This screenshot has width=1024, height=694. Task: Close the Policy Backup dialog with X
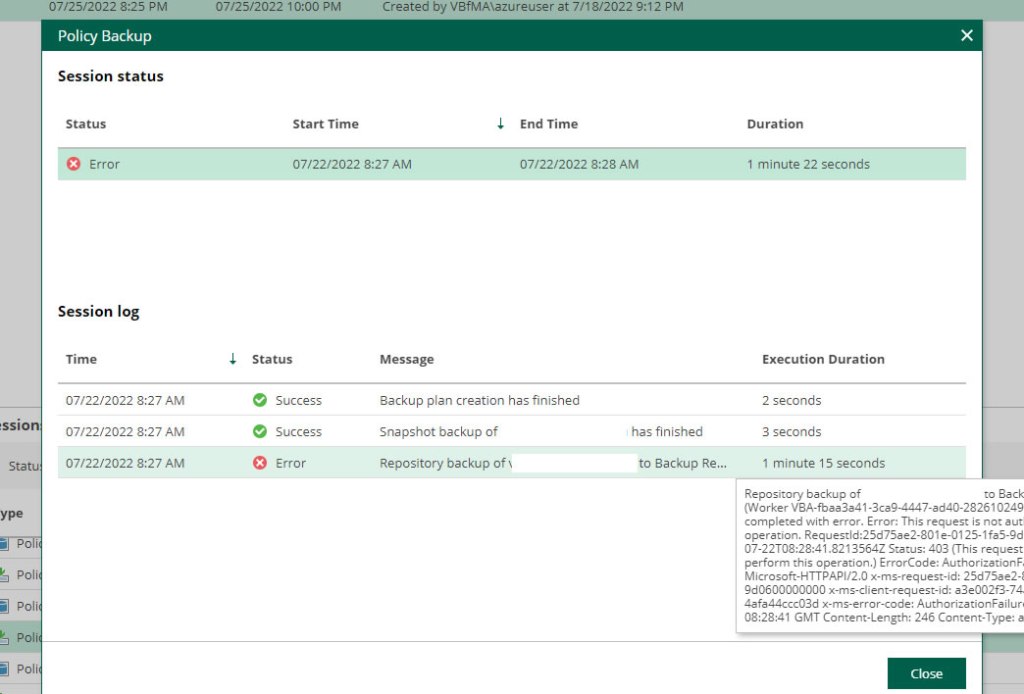(x=966, y=36)
